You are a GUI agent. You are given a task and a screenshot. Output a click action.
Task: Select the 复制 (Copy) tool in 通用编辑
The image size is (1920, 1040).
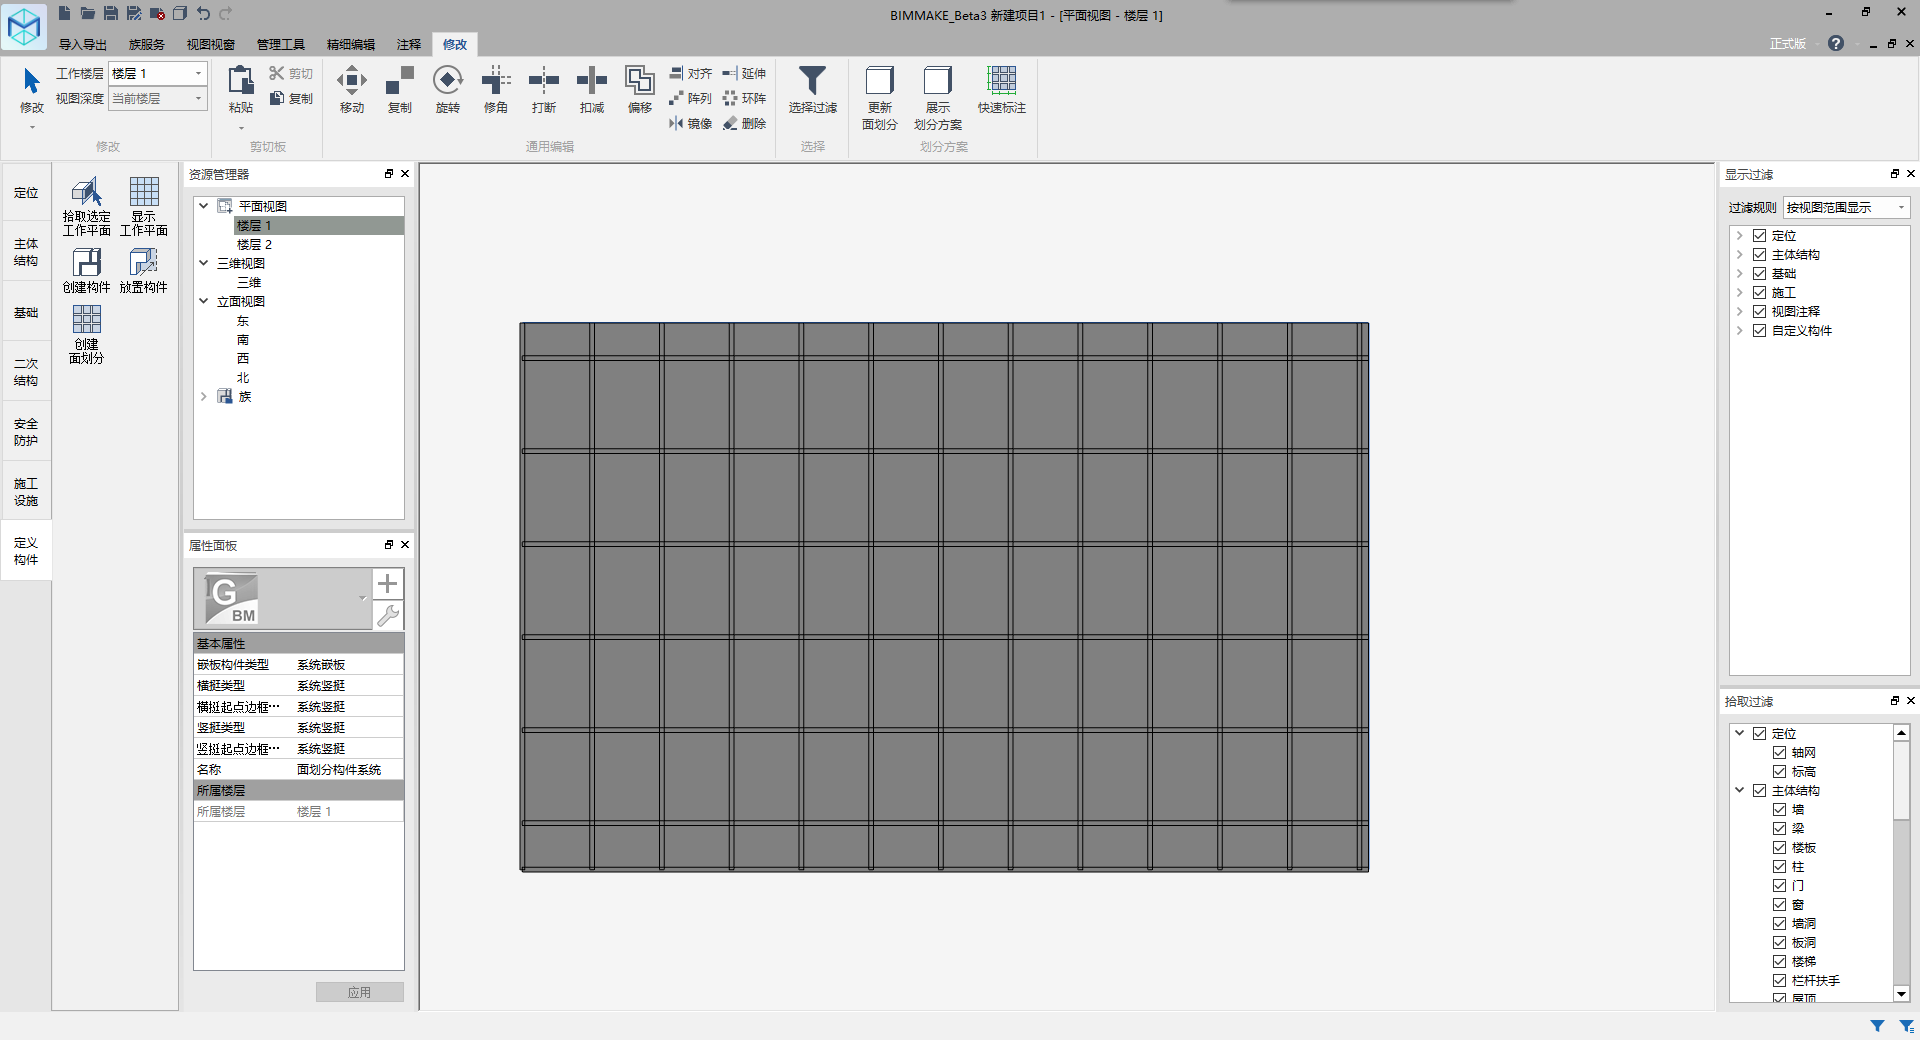click(x=400, y=89)
